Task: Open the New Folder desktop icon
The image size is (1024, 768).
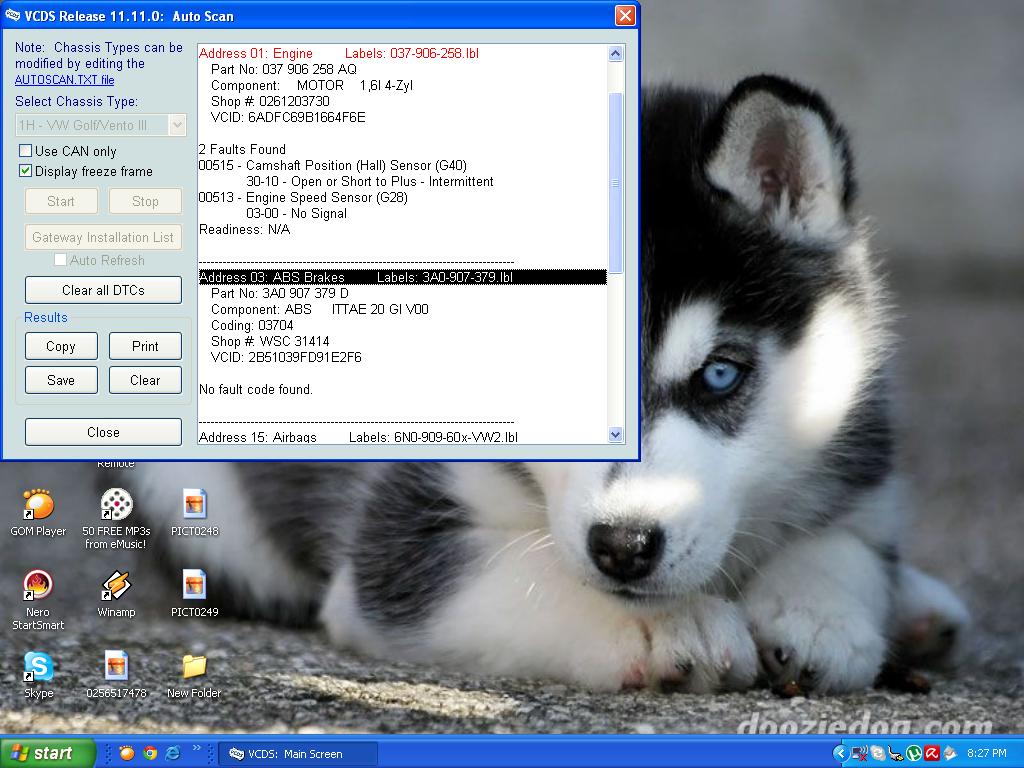Action: [x=194, y=668]
